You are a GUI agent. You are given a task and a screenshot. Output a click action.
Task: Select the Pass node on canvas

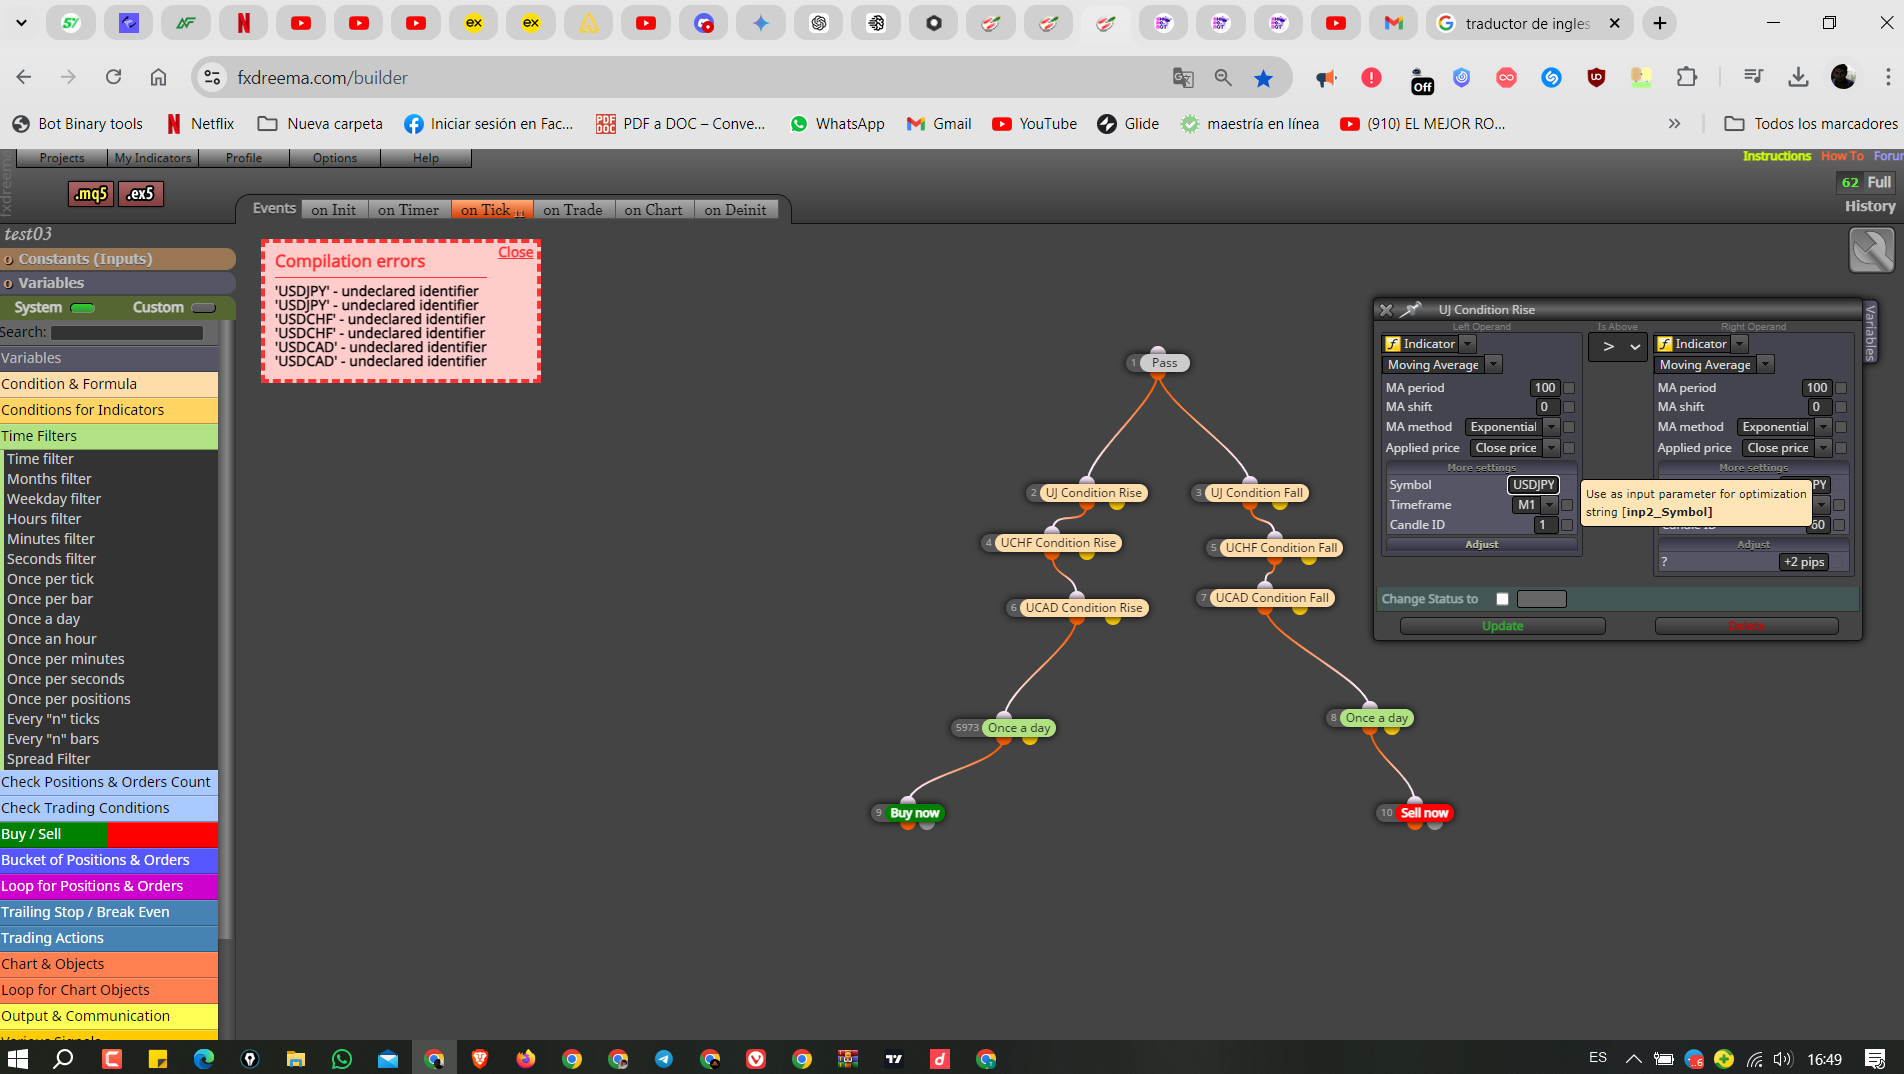click(x=1164, y=363)
